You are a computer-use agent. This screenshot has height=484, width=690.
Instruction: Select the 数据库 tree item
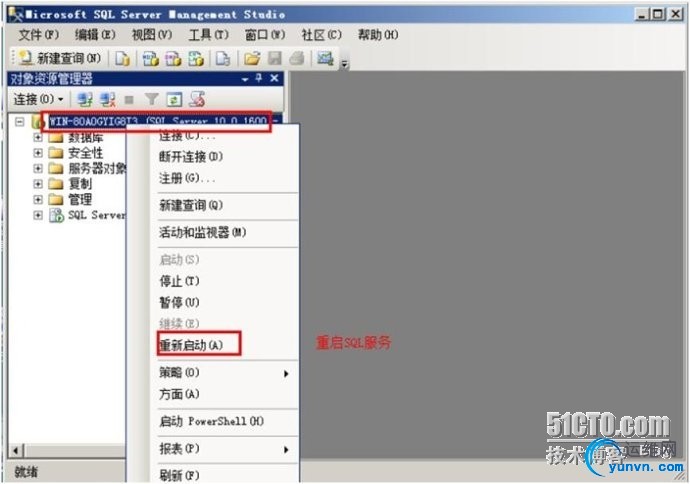point(85,138)
